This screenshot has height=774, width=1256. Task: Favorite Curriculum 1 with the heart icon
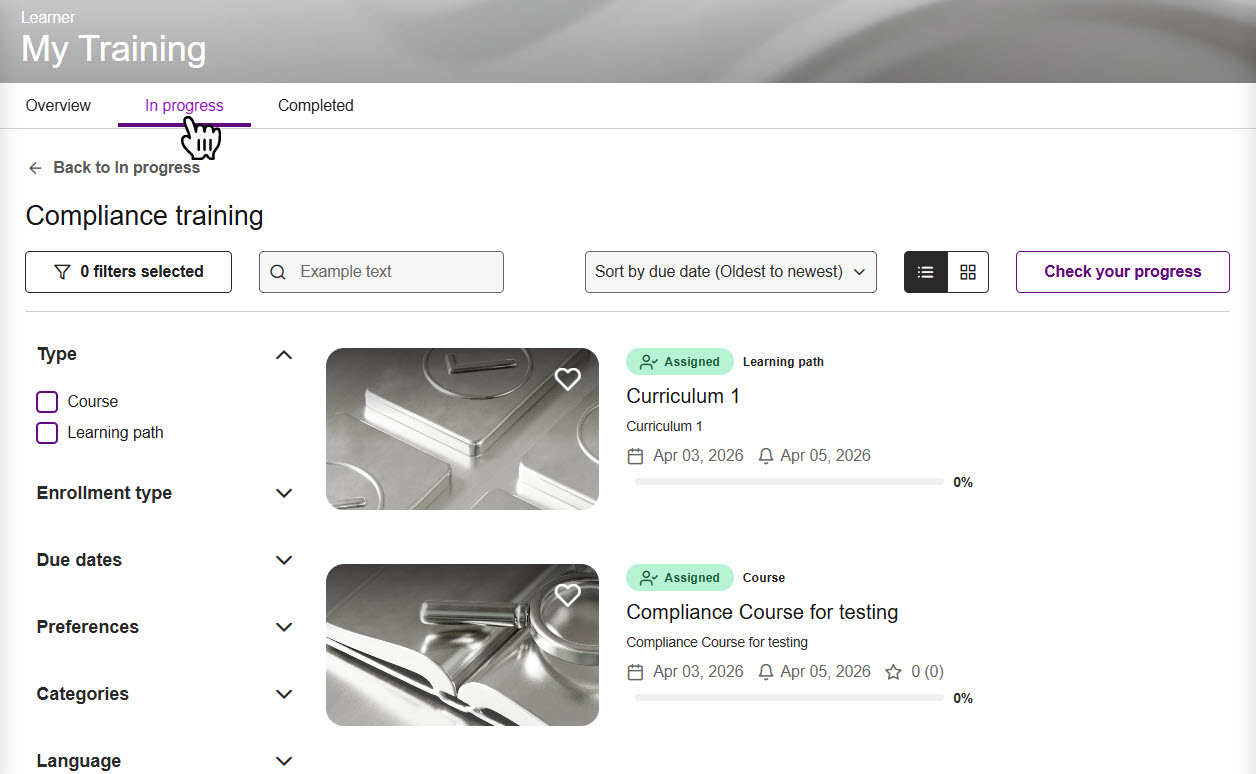pyautogui.click(x=567, y=379)
